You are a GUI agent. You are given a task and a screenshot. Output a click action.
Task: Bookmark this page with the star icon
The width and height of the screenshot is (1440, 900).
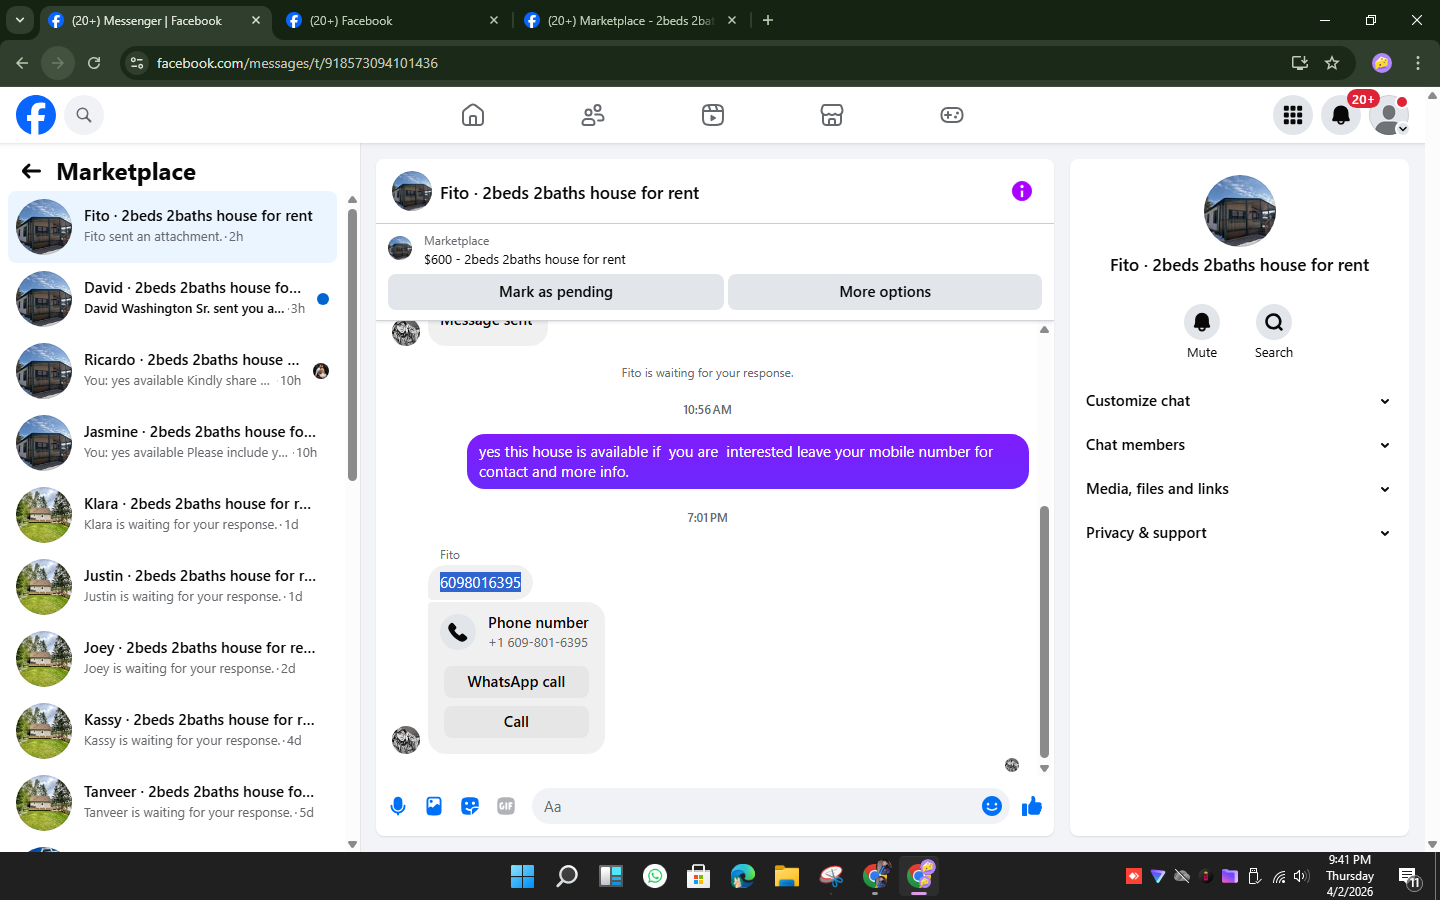1332,63
